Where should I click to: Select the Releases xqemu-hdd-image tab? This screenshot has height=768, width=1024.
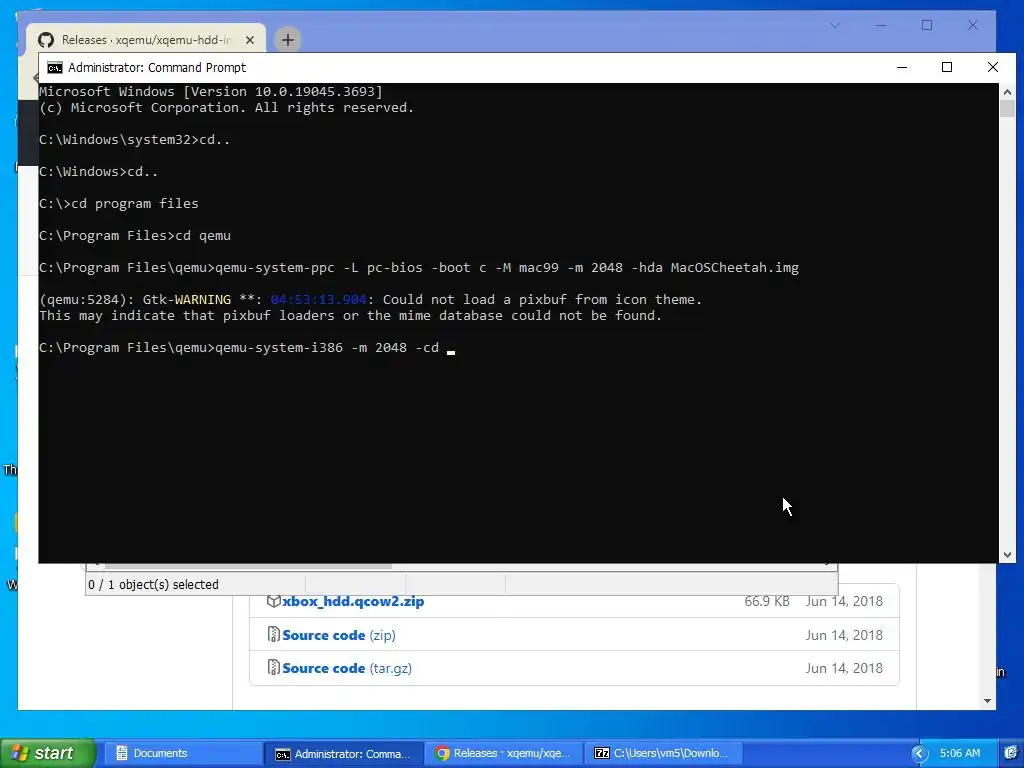[x=146, y=40]
